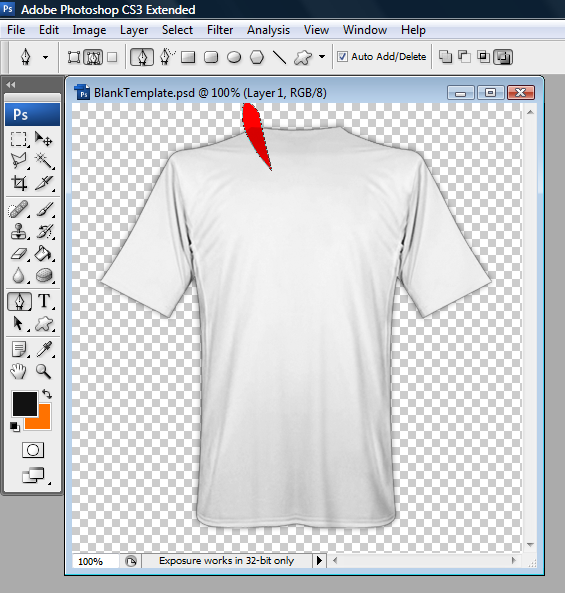Open the Pen tool preset picker dropdown
The height and width of the screenshot is (593, 565).
pos(45,57)
